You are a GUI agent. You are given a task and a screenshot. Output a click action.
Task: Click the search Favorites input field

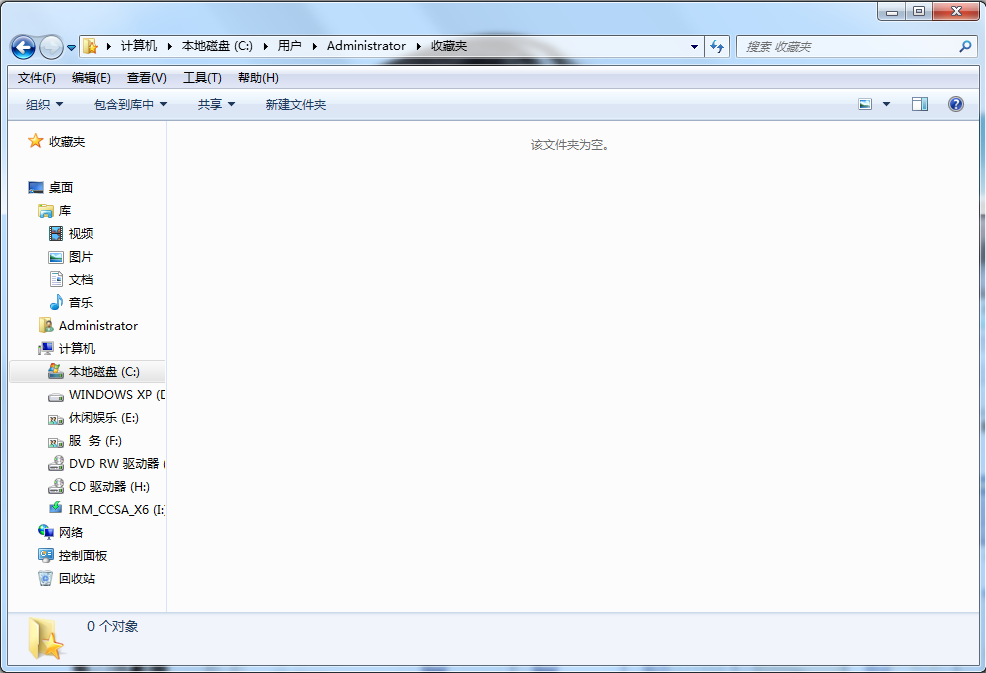[848, 47]
